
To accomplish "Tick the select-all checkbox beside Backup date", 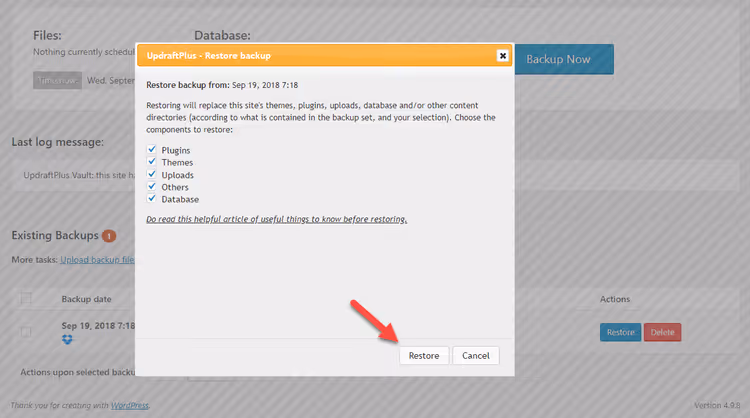I will [26, 298].
